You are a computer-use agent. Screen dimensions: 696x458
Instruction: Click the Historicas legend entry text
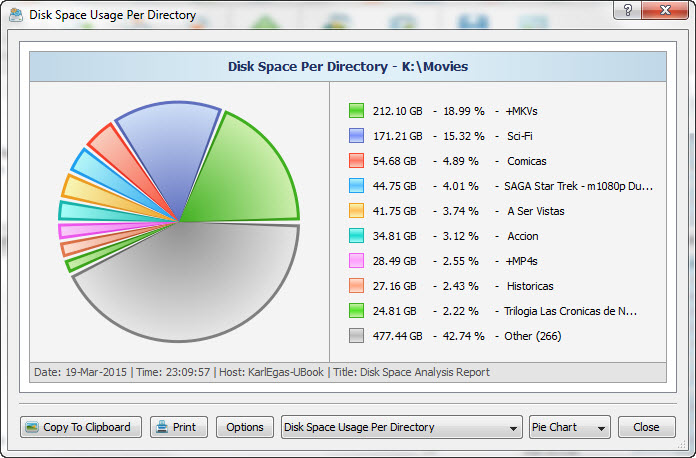coord(530,286)
